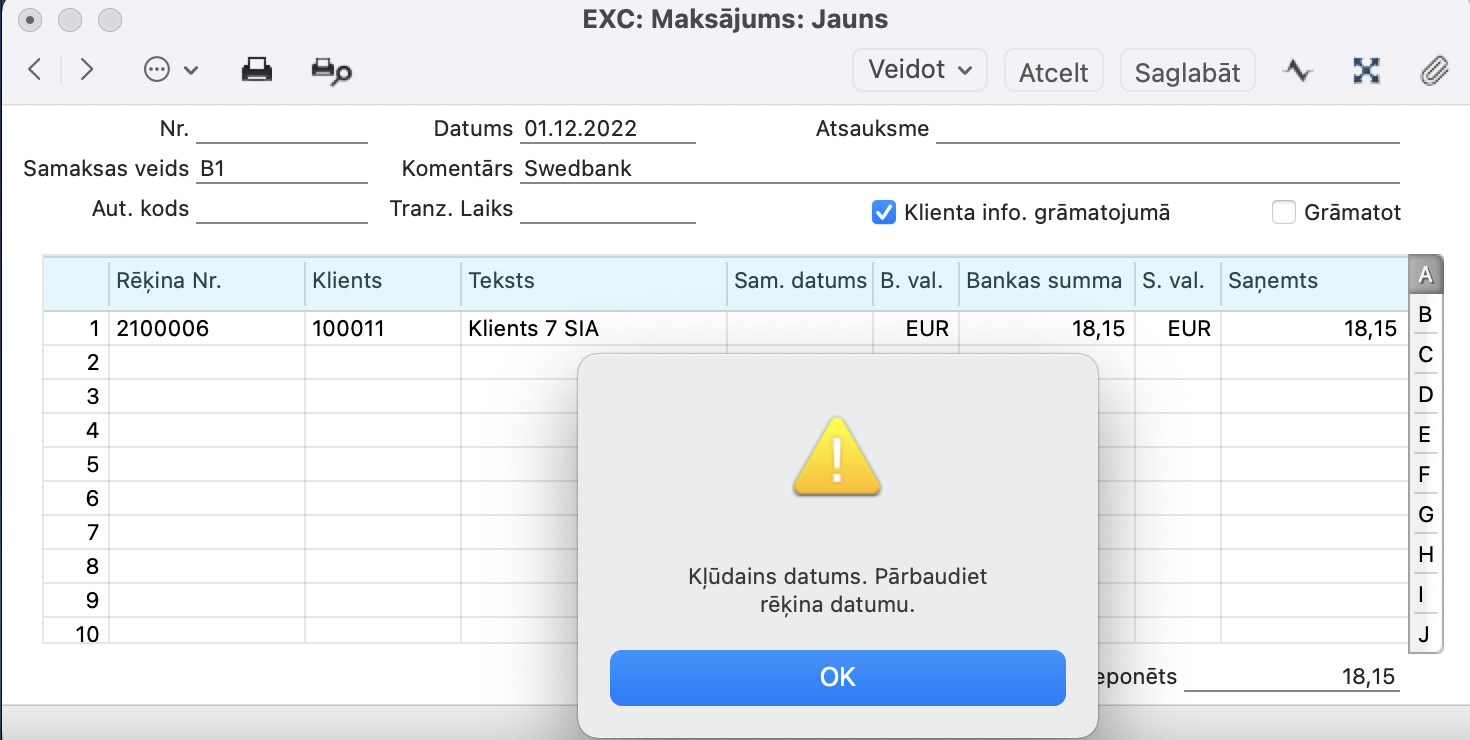This screenshot has height=740, width=1470.
Task: Switch to tab D of the table
Action: (x=1425, y=394)
